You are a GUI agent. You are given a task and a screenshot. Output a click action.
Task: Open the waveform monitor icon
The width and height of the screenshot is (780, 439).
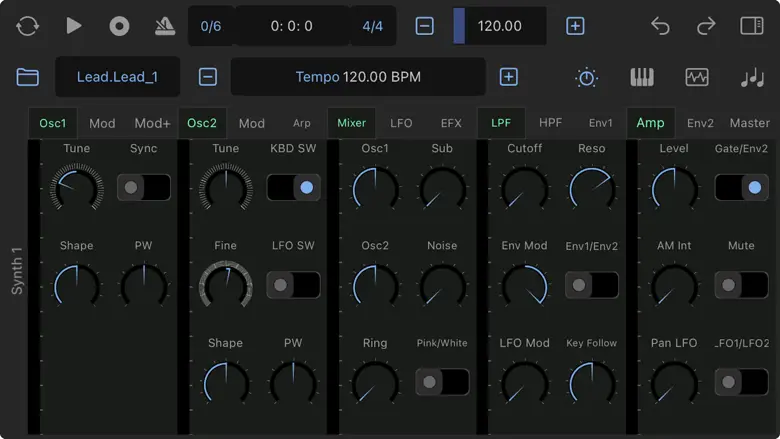(697, 77)
